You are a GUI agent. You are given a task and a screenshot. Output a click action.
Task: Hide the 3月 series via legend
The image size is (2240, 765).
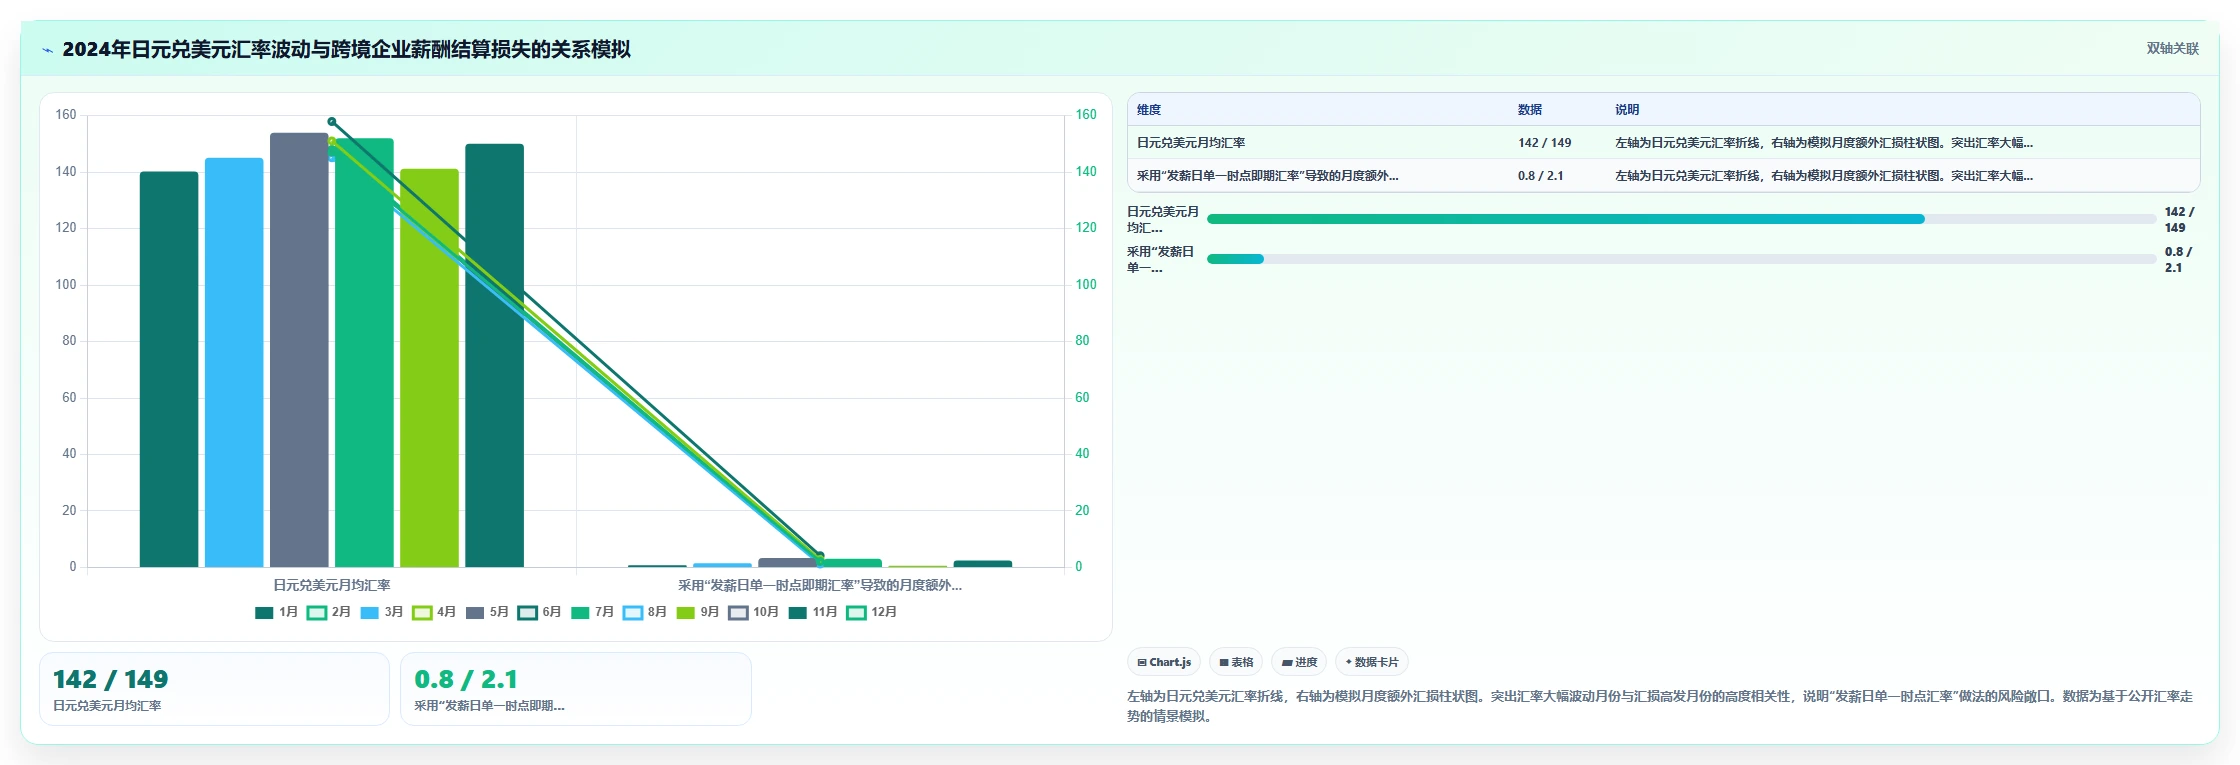coord(381,613)
